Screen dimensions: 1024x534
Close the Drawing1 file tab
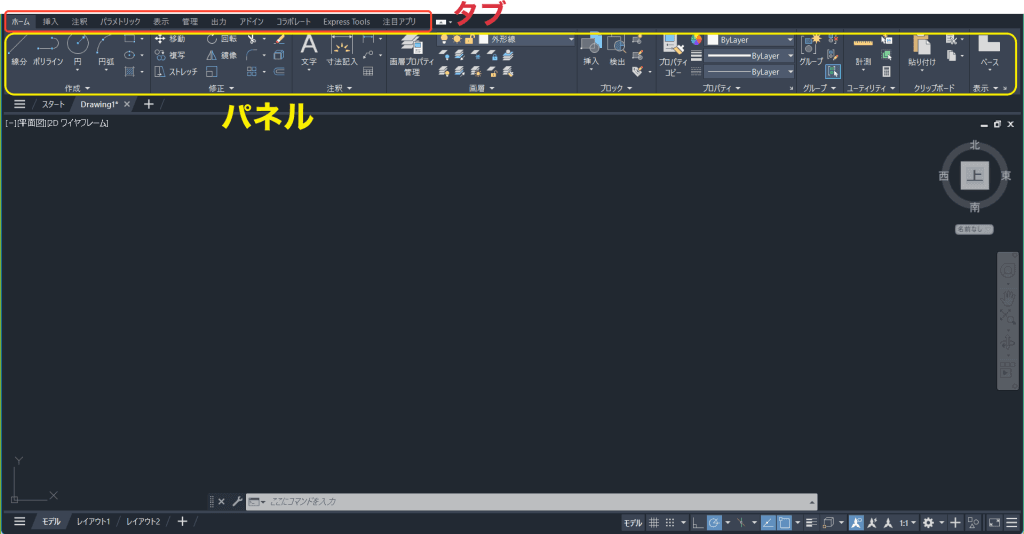[127, 104]
